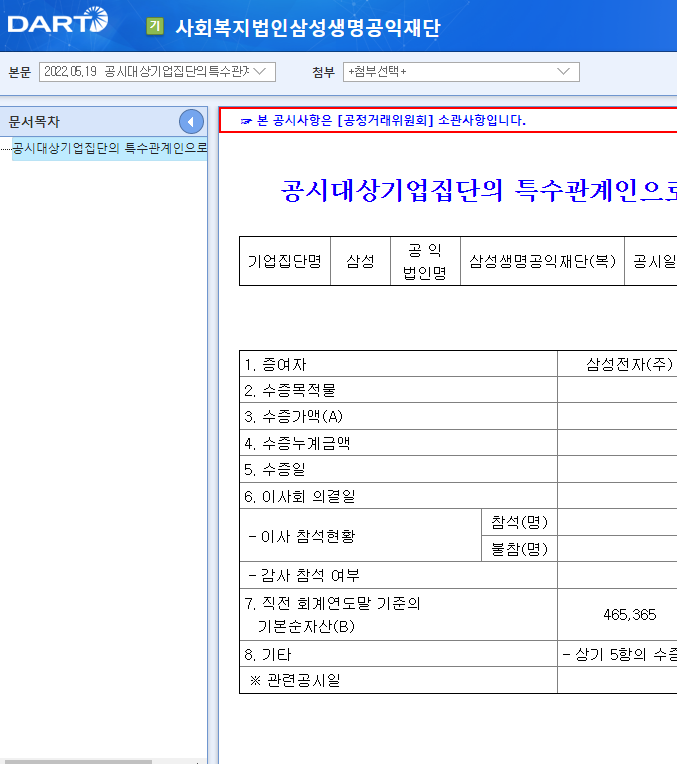Click the 공시일 header cell
Image resolution: width=677 pixels, height=764 pixels.
pyautogui.click(x=651, y=261)
